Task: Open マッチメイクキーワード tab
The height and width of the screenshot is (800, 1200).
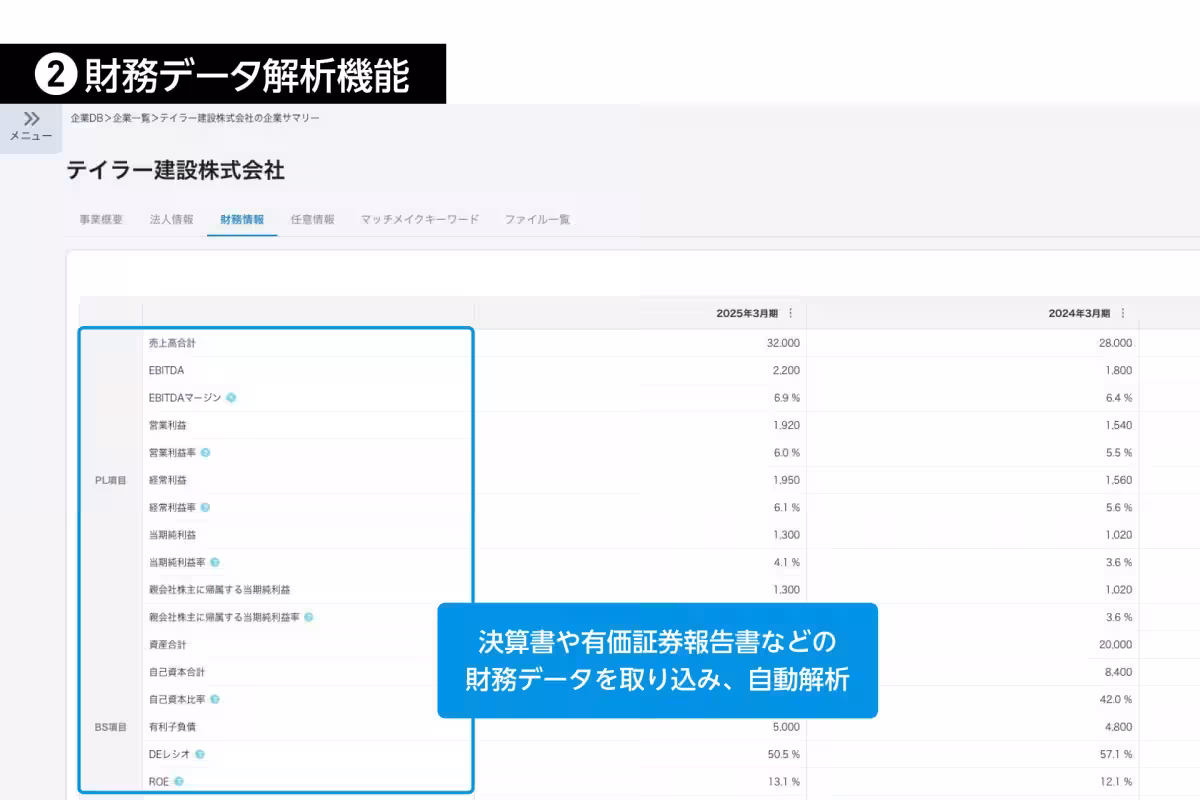Action: pos(420,219)
